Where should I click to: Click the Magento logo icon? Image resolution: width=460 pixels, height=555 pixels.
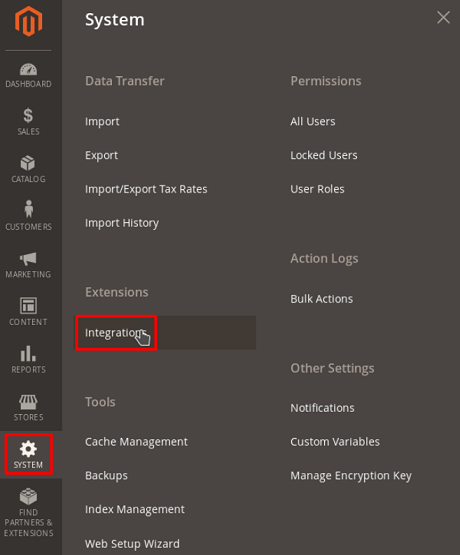click(28, 21)
